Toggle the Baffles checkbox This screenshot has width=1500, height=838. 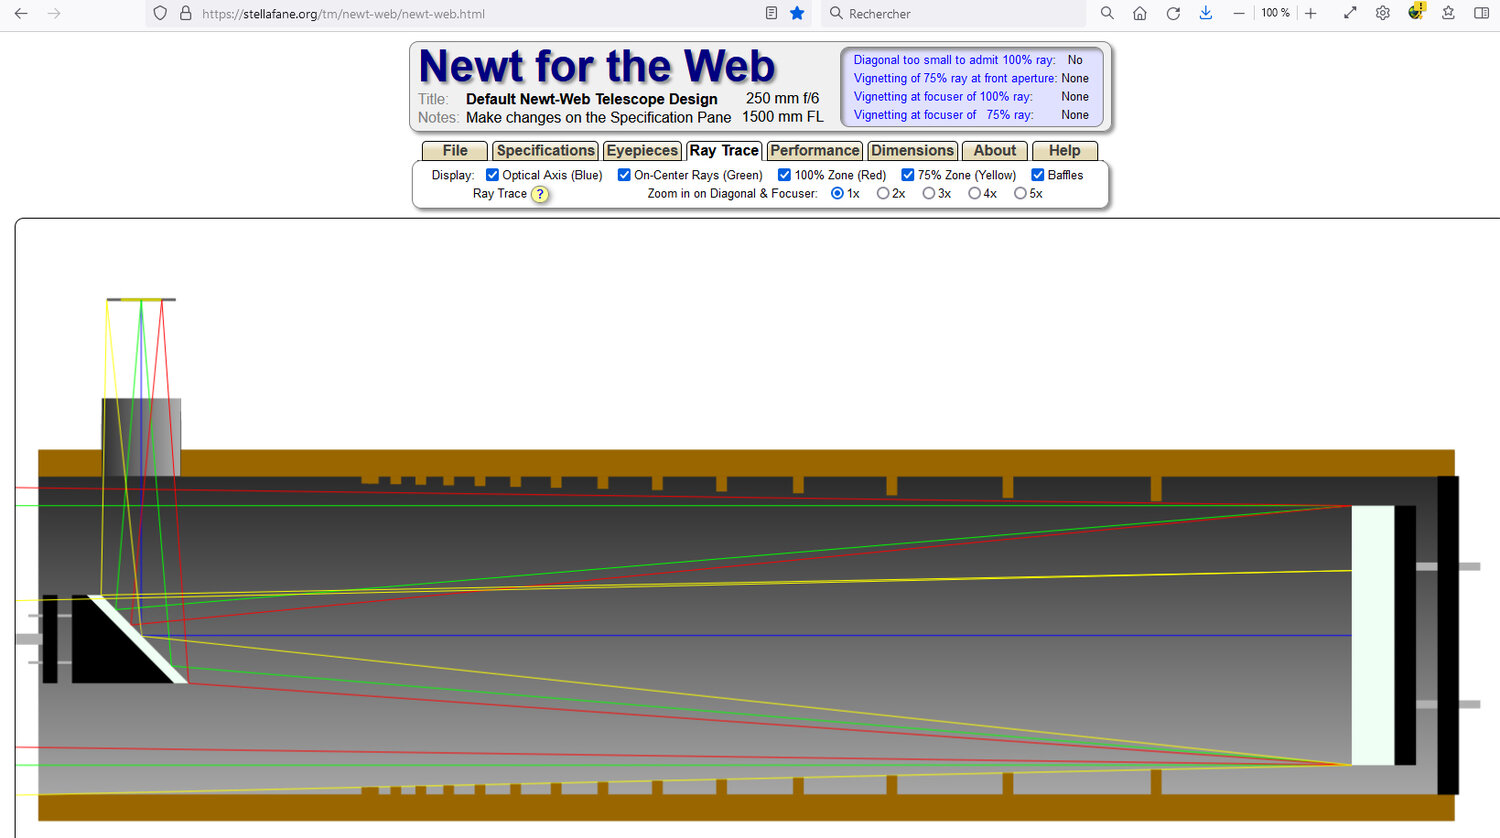pyautogui.click(x=1038, y=175)
